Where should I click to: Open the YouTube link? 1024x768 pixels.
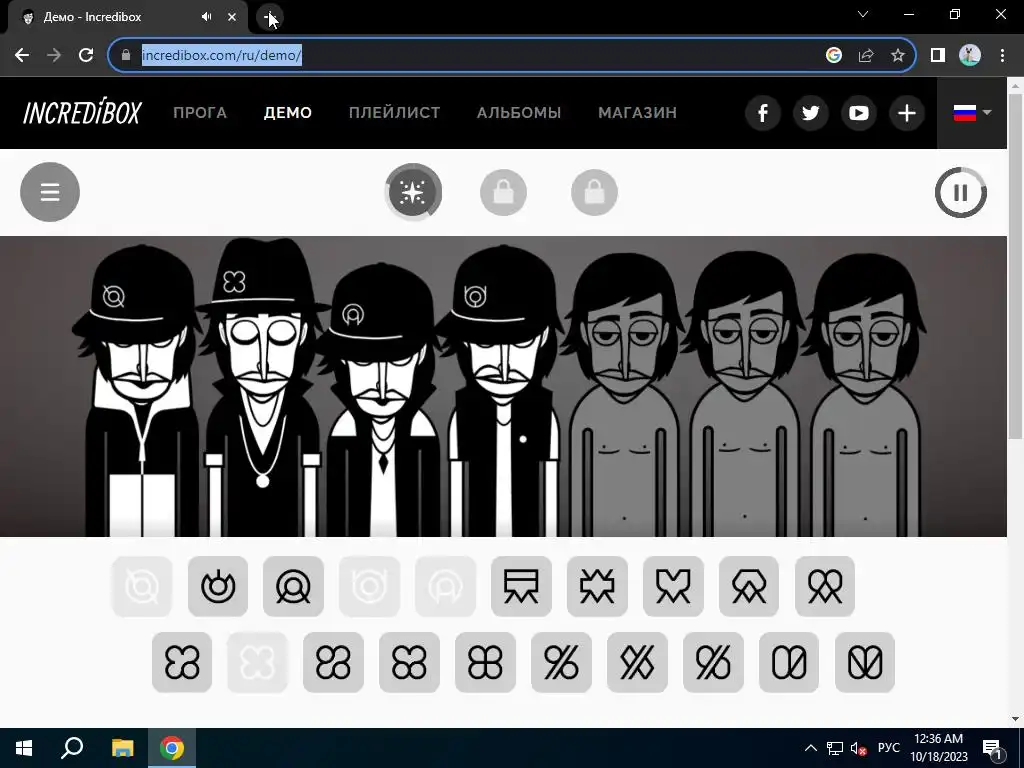point(859,113)
